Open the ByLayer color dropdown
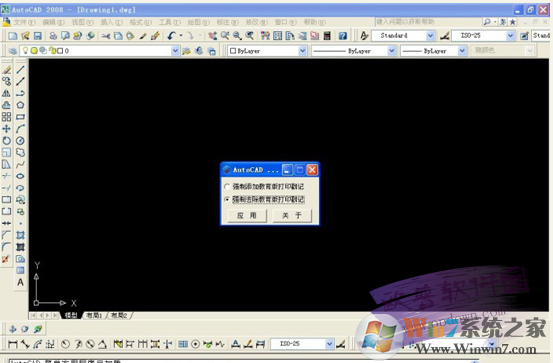This screenshot has width=553, height=363. coord(303,51)
